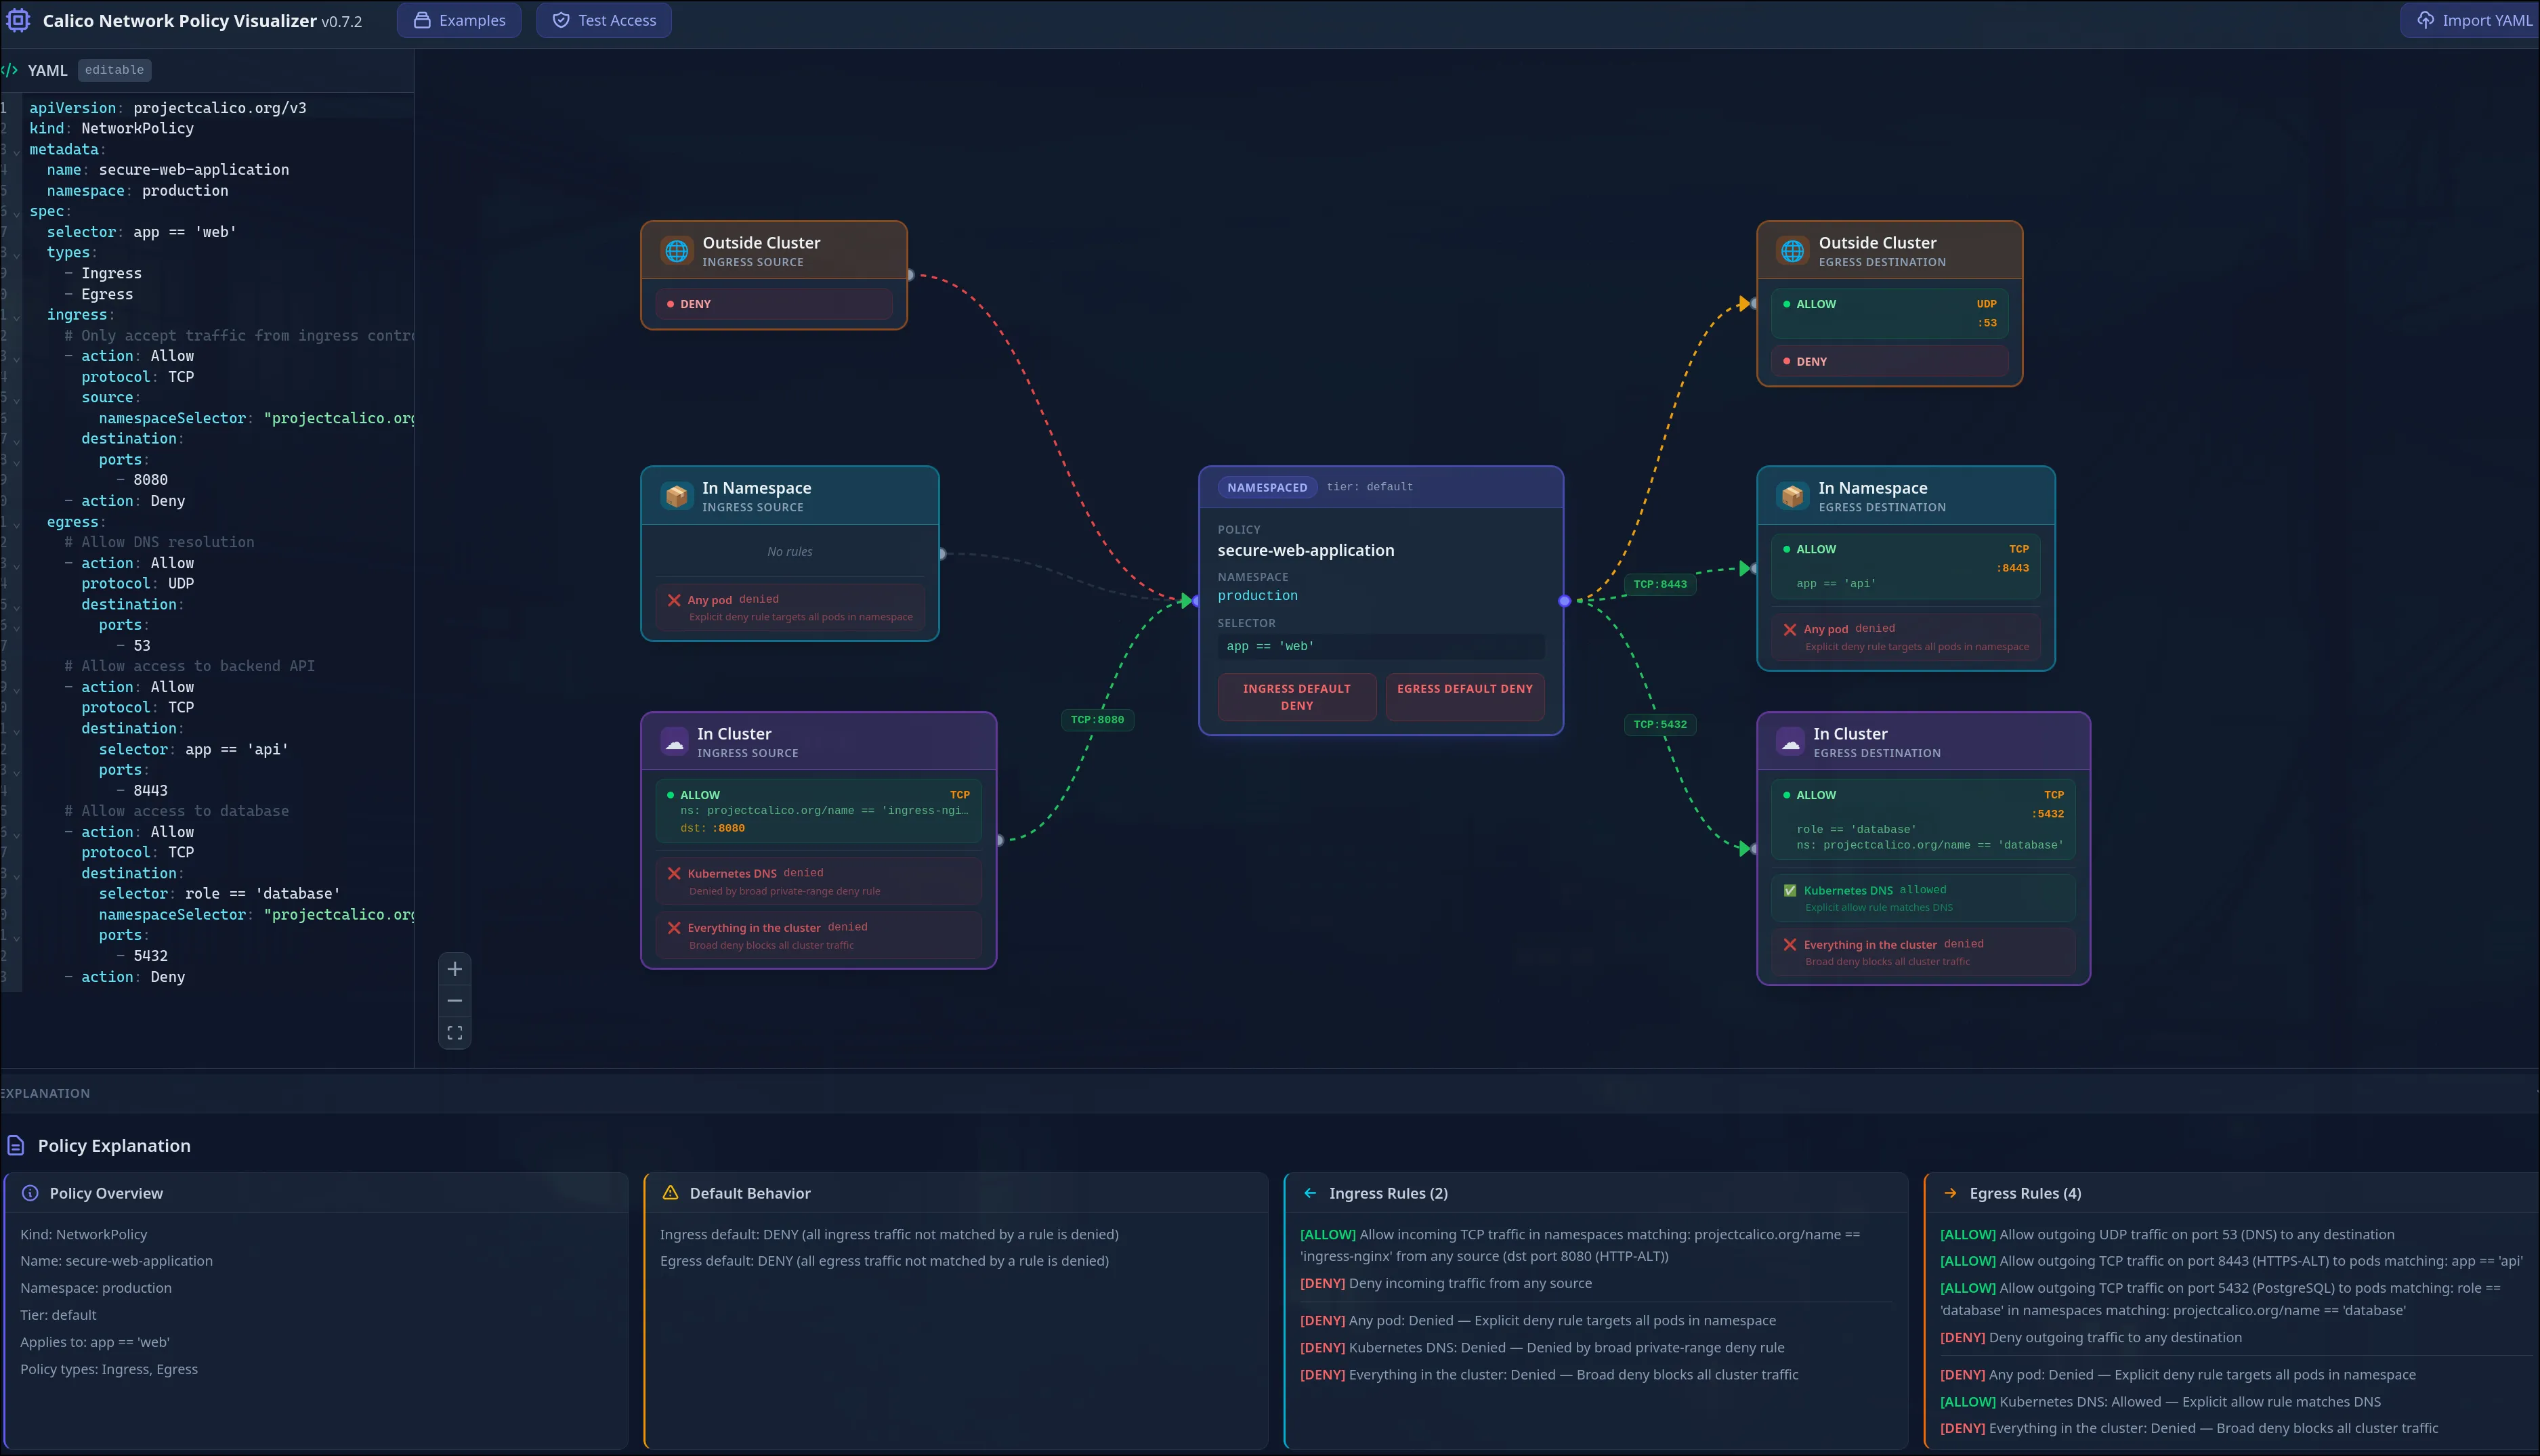
Task: Click Ingress Rules (2) heading
Action: pyautogui.click(x=1388, y=1193)
